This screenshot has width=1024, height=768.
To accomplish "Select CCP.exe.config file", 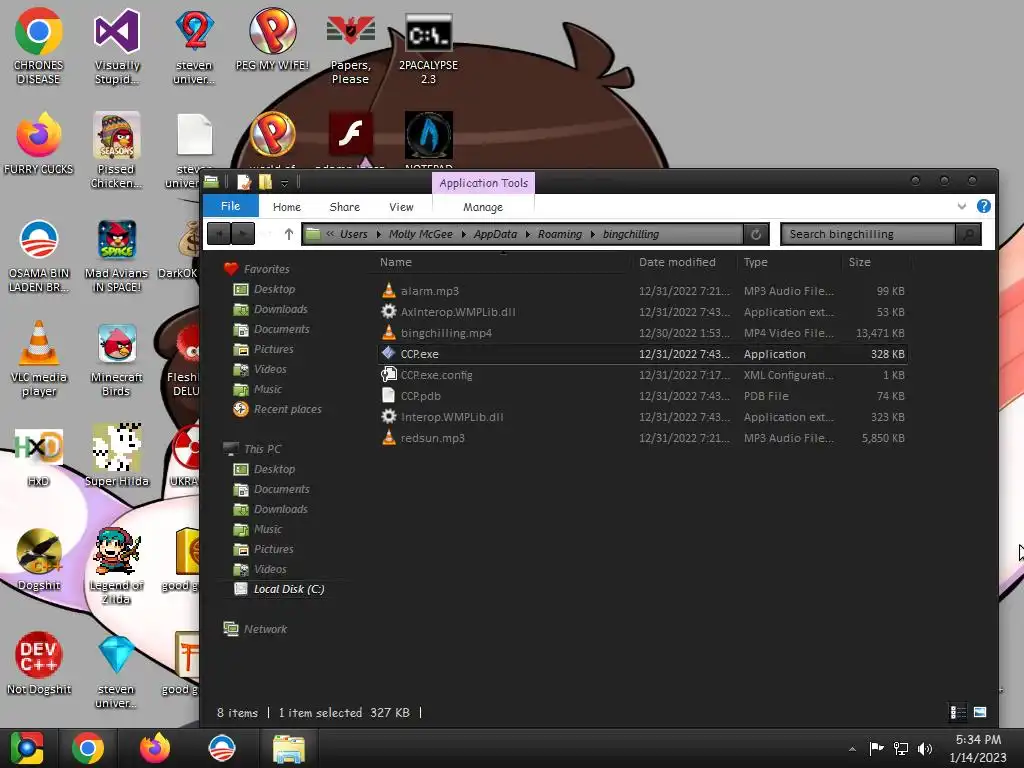I will coord(643,375).
